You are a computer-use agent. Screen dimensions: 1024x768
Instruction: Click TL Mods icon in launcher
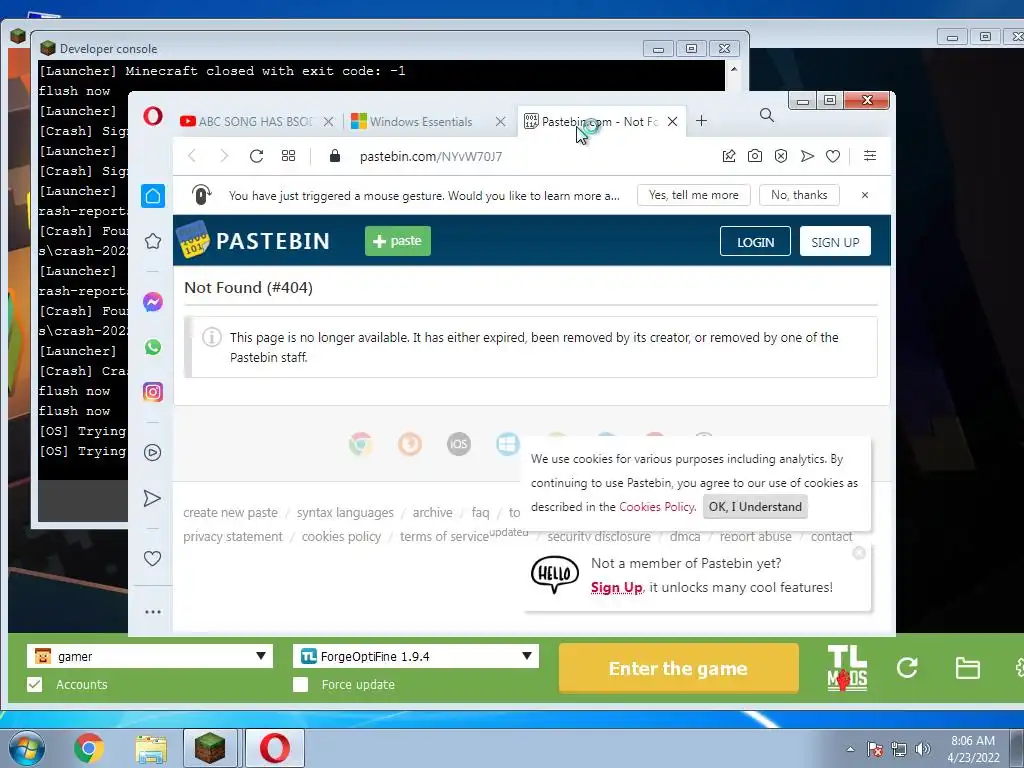point(847,668)
